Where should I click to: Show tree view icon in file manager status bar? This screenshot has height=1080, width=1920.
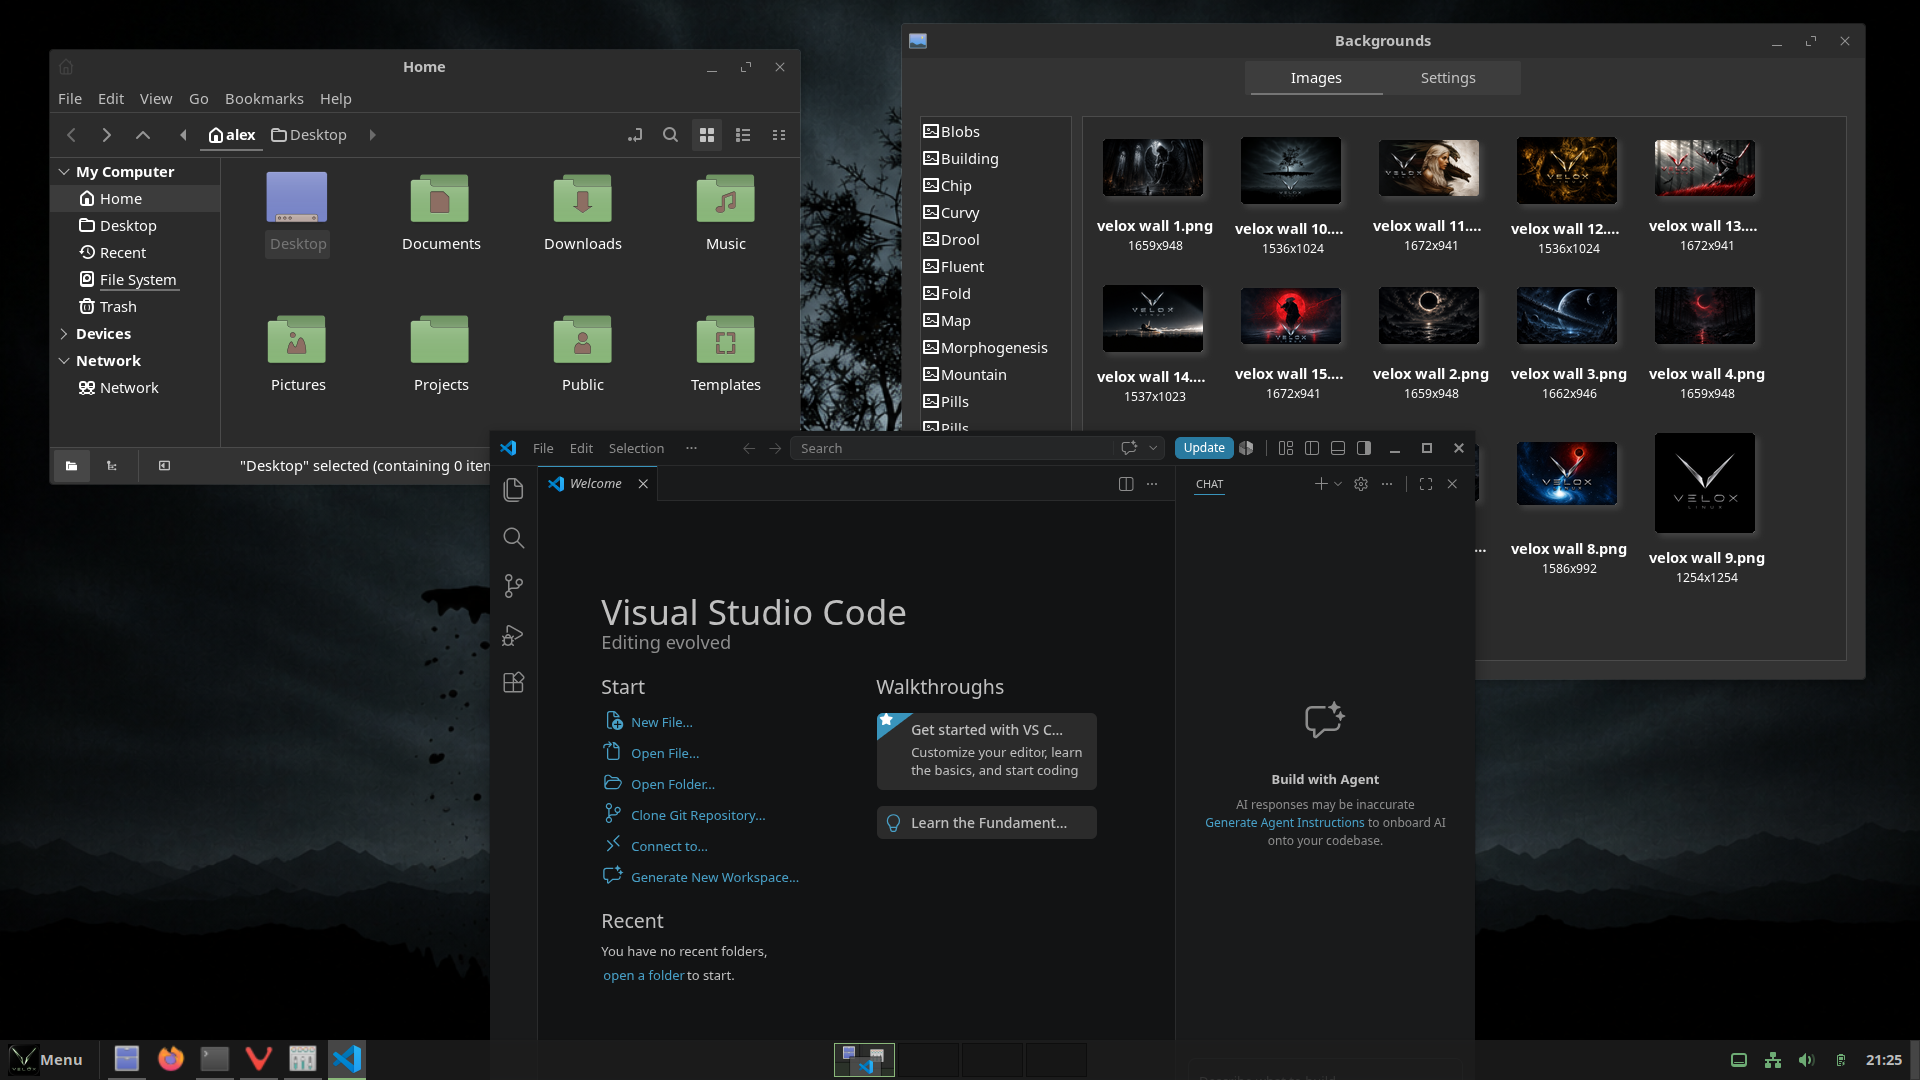tap(112, 466)
